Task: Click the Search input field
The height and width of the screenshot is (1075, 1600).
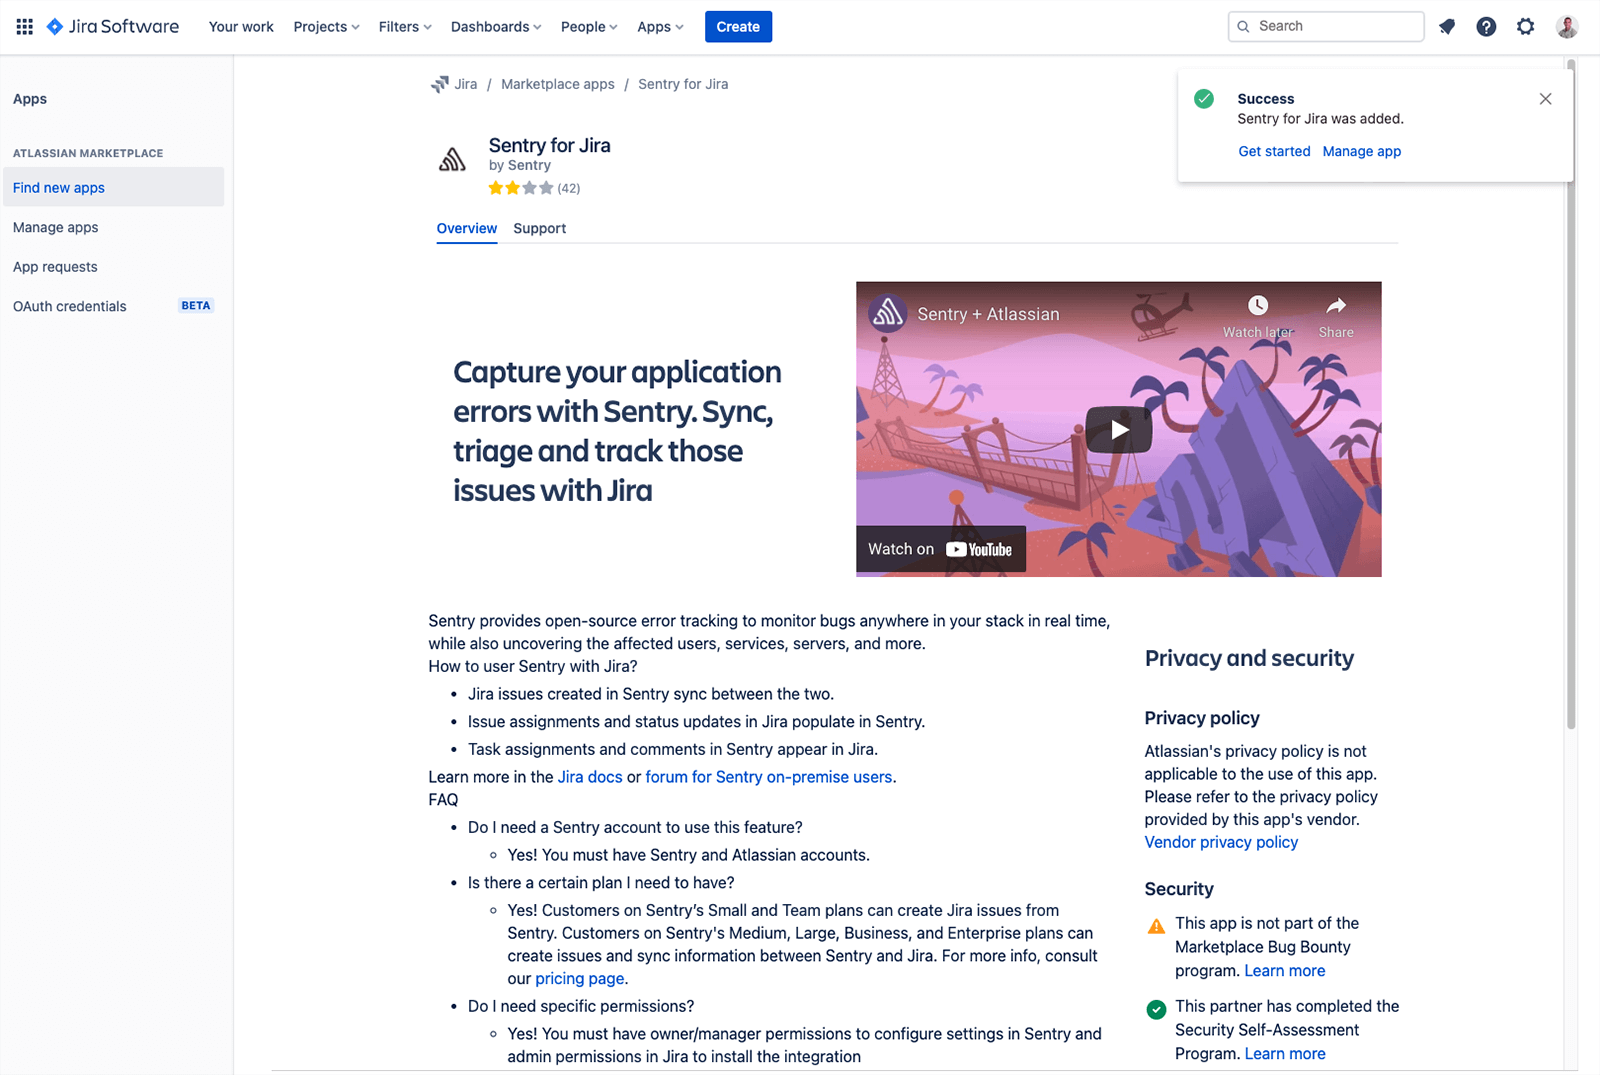Action: point(1325,26)
